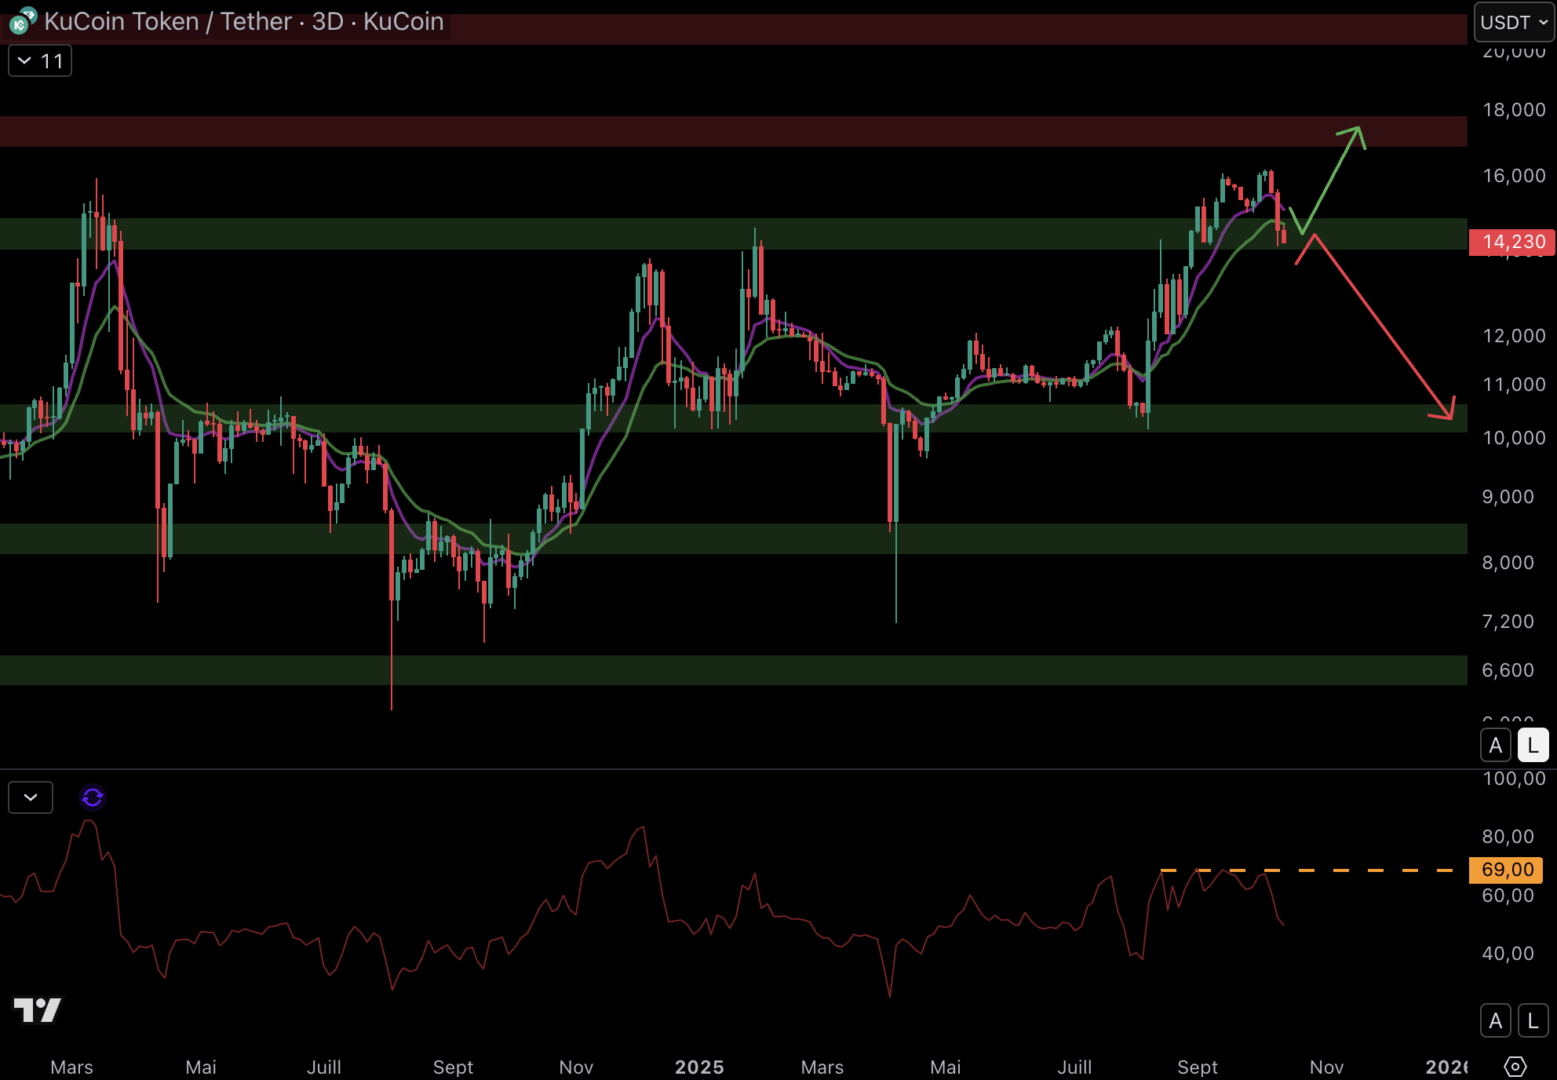The height and width of the screenshot is (1080, 1557).
Task: Click the purple refresh icon in indicator pane
Action: point(92,797)
